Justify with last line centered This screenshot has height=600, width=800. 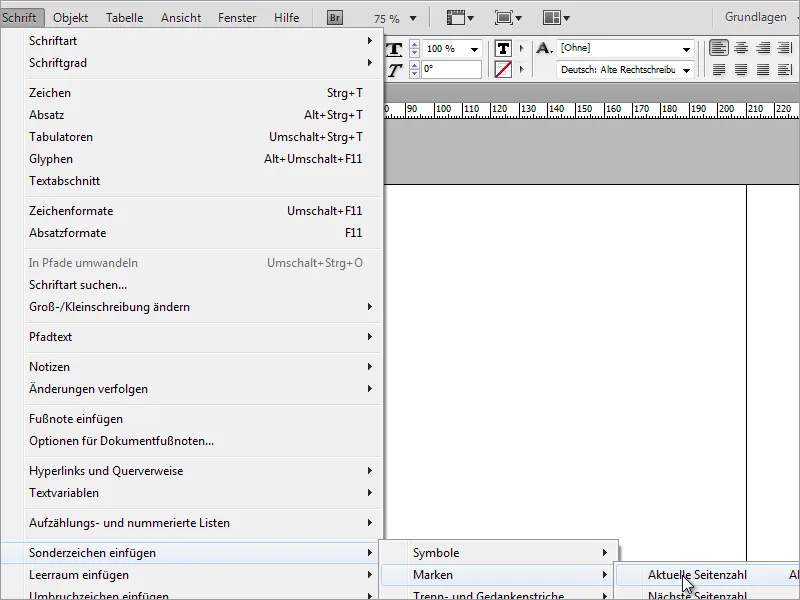point(741,69)
